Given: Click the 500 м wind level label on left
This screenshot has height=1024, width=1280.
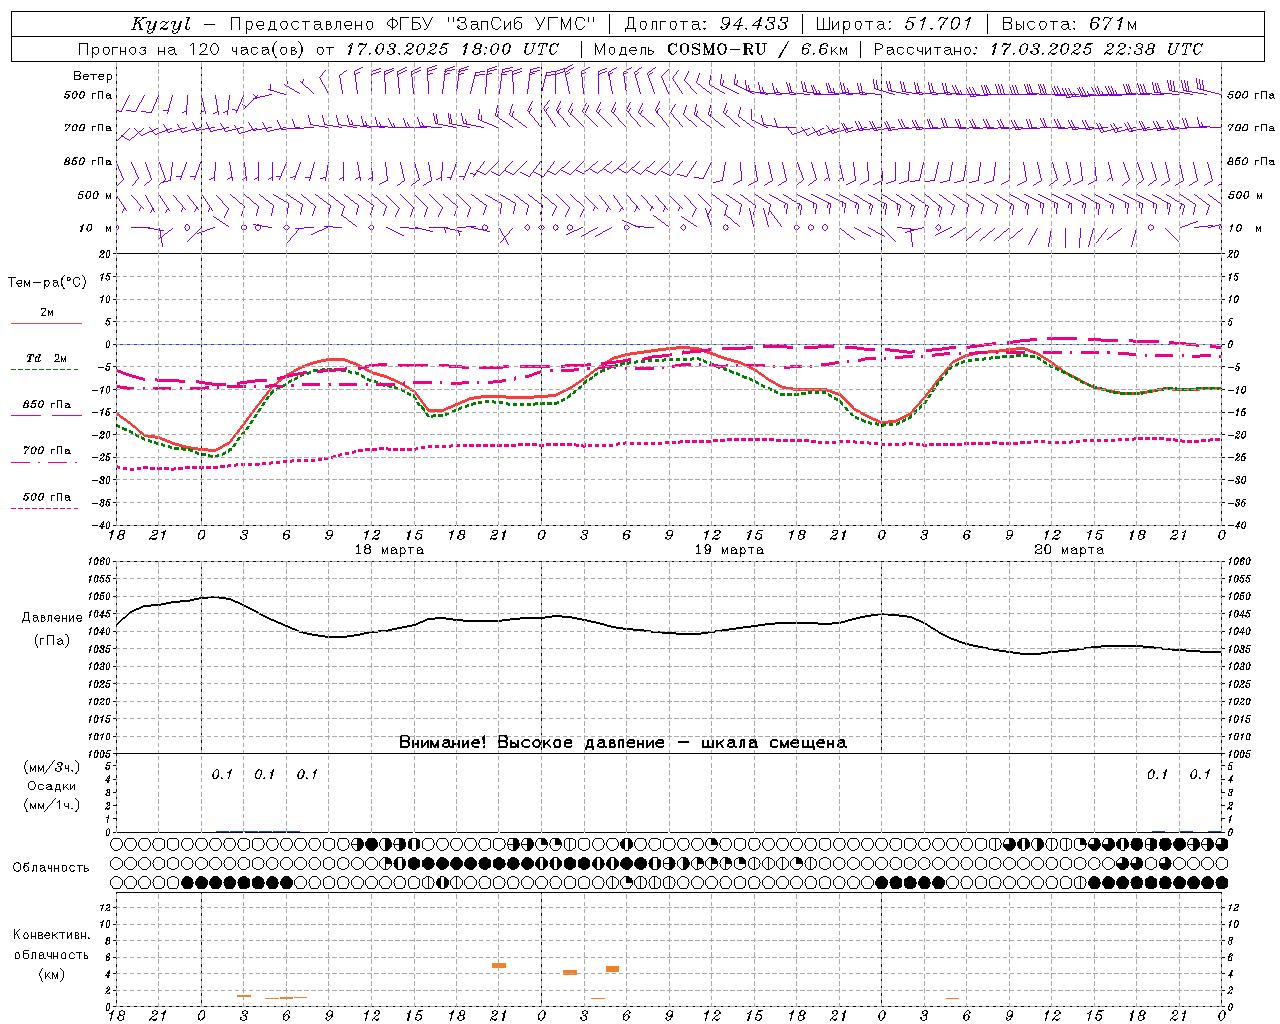Looking at the screenshot, I should (95, 195).
